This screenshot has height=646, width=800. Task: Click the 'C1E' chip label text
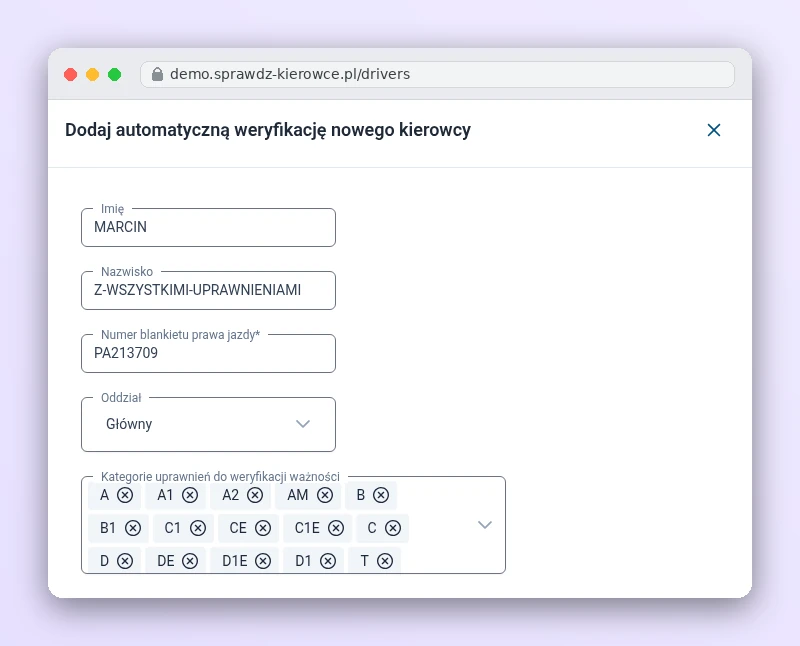[x=307, y=528]
